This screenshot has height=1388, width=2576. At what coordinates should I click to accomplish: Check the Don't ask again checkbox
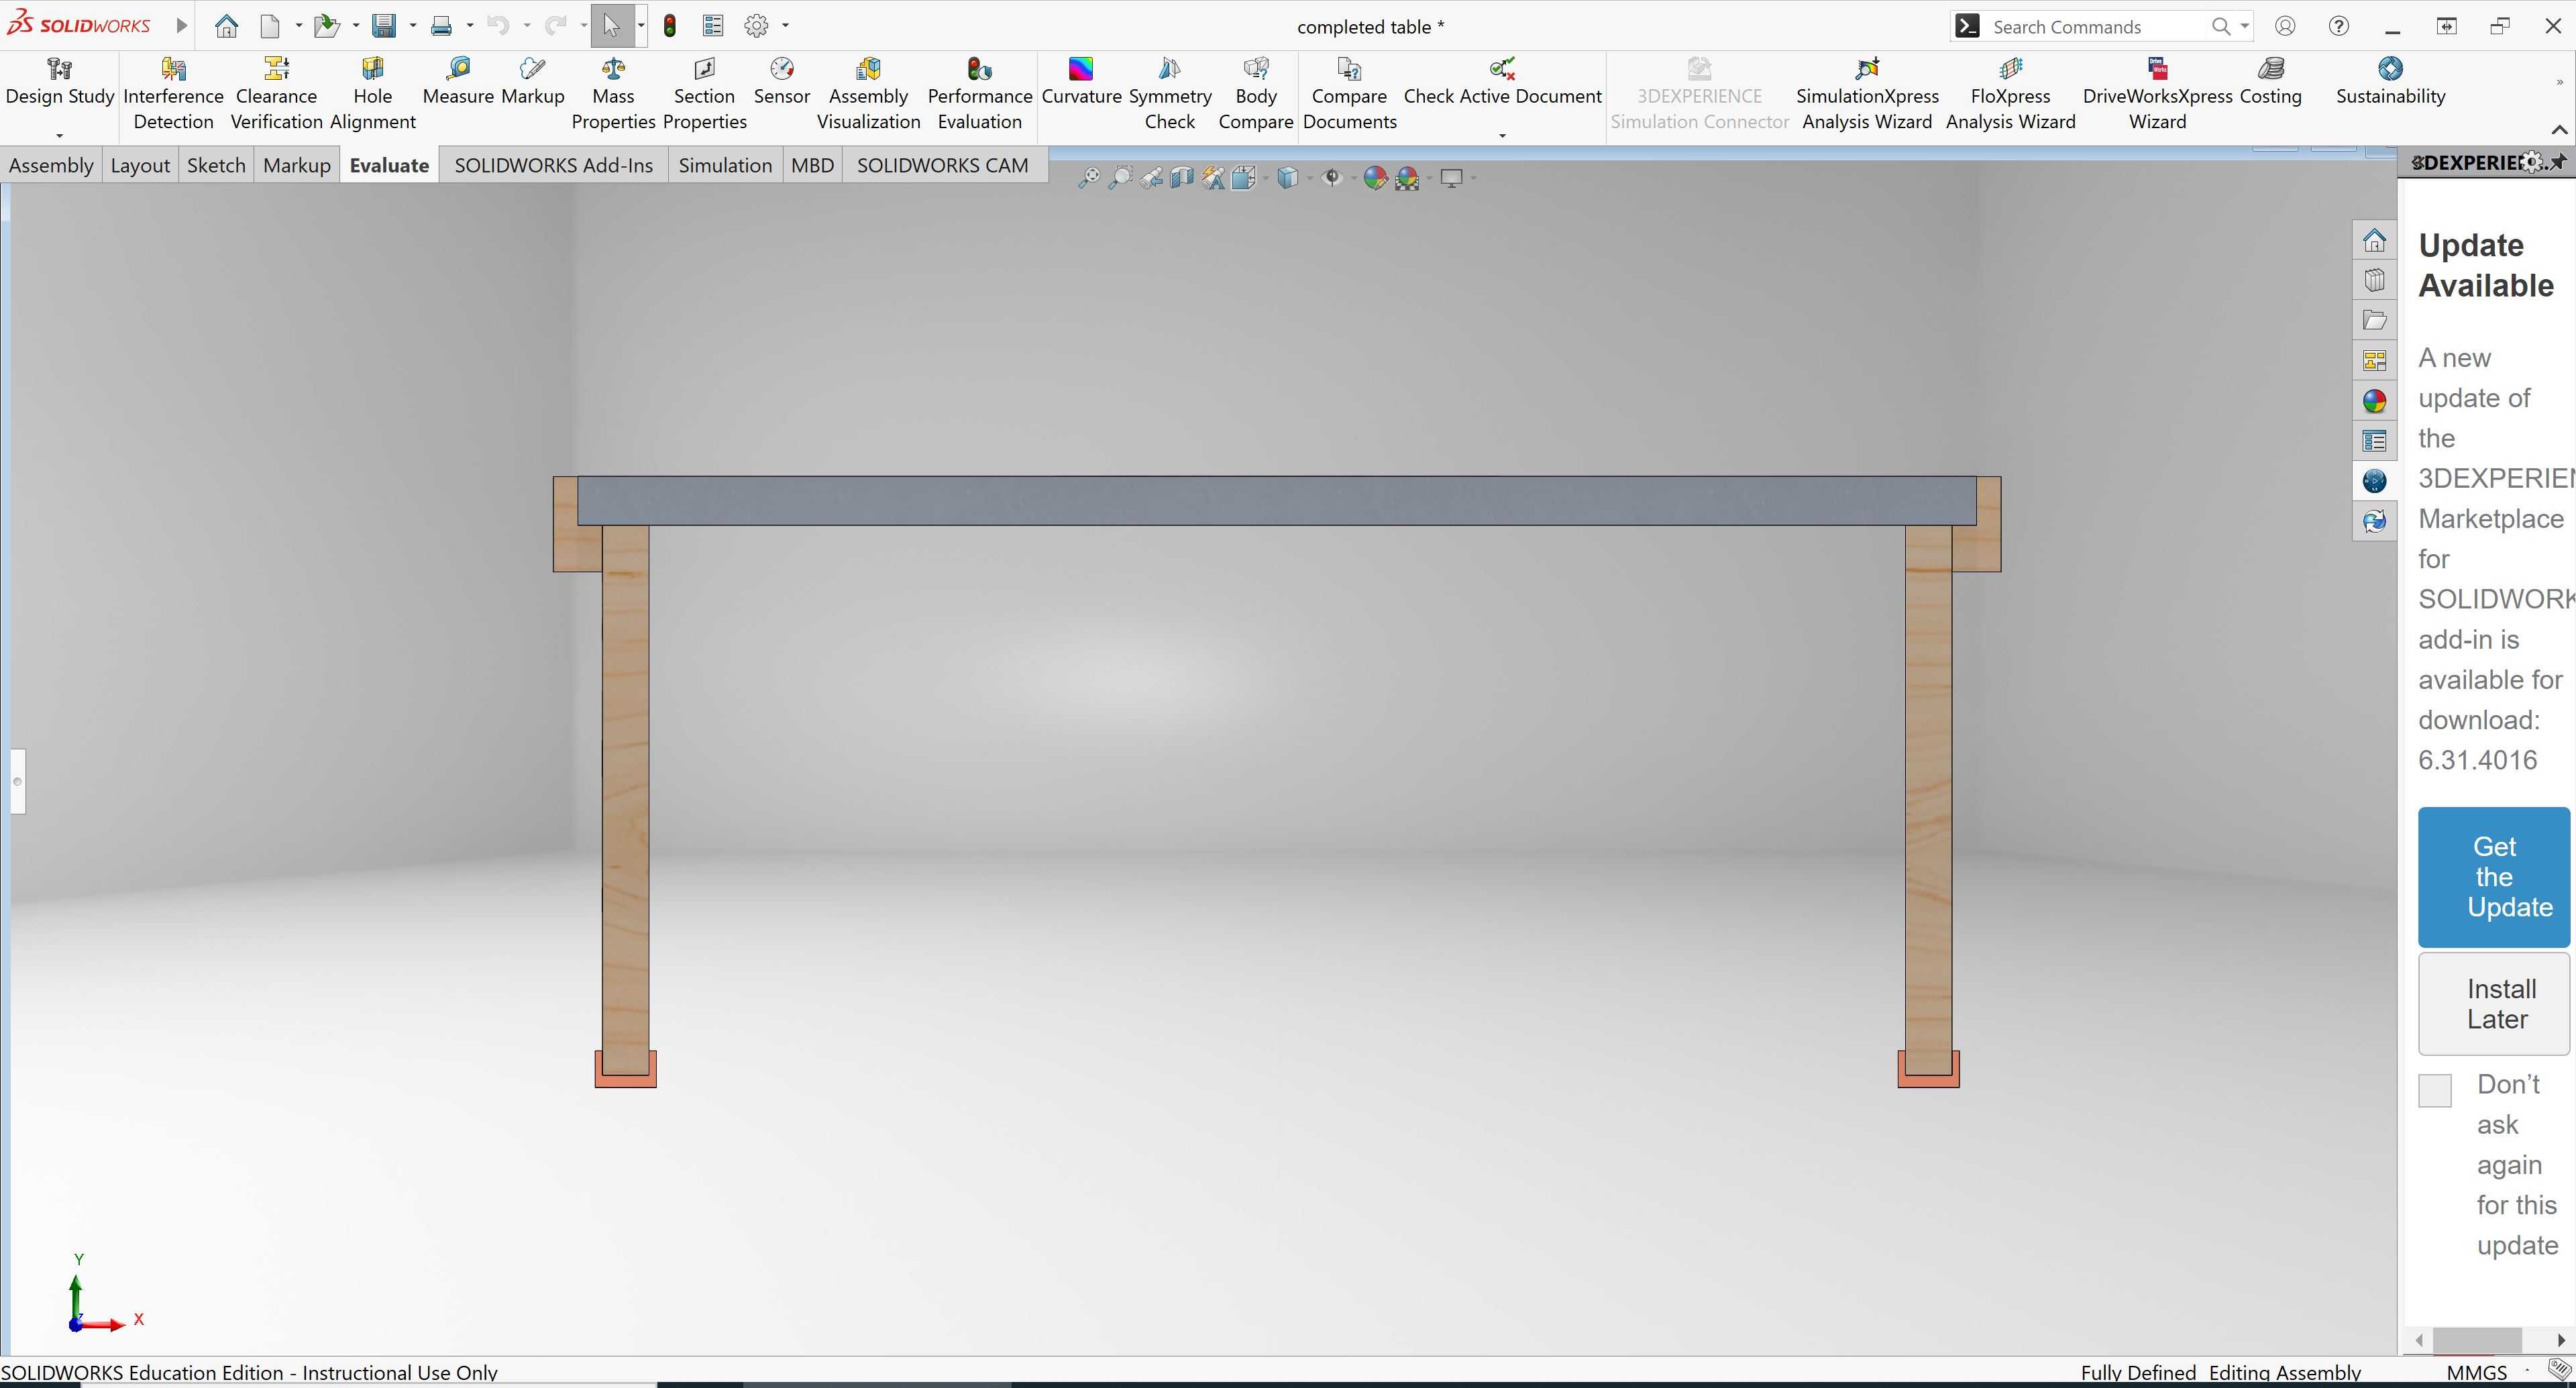[x=2435, y=1090]
